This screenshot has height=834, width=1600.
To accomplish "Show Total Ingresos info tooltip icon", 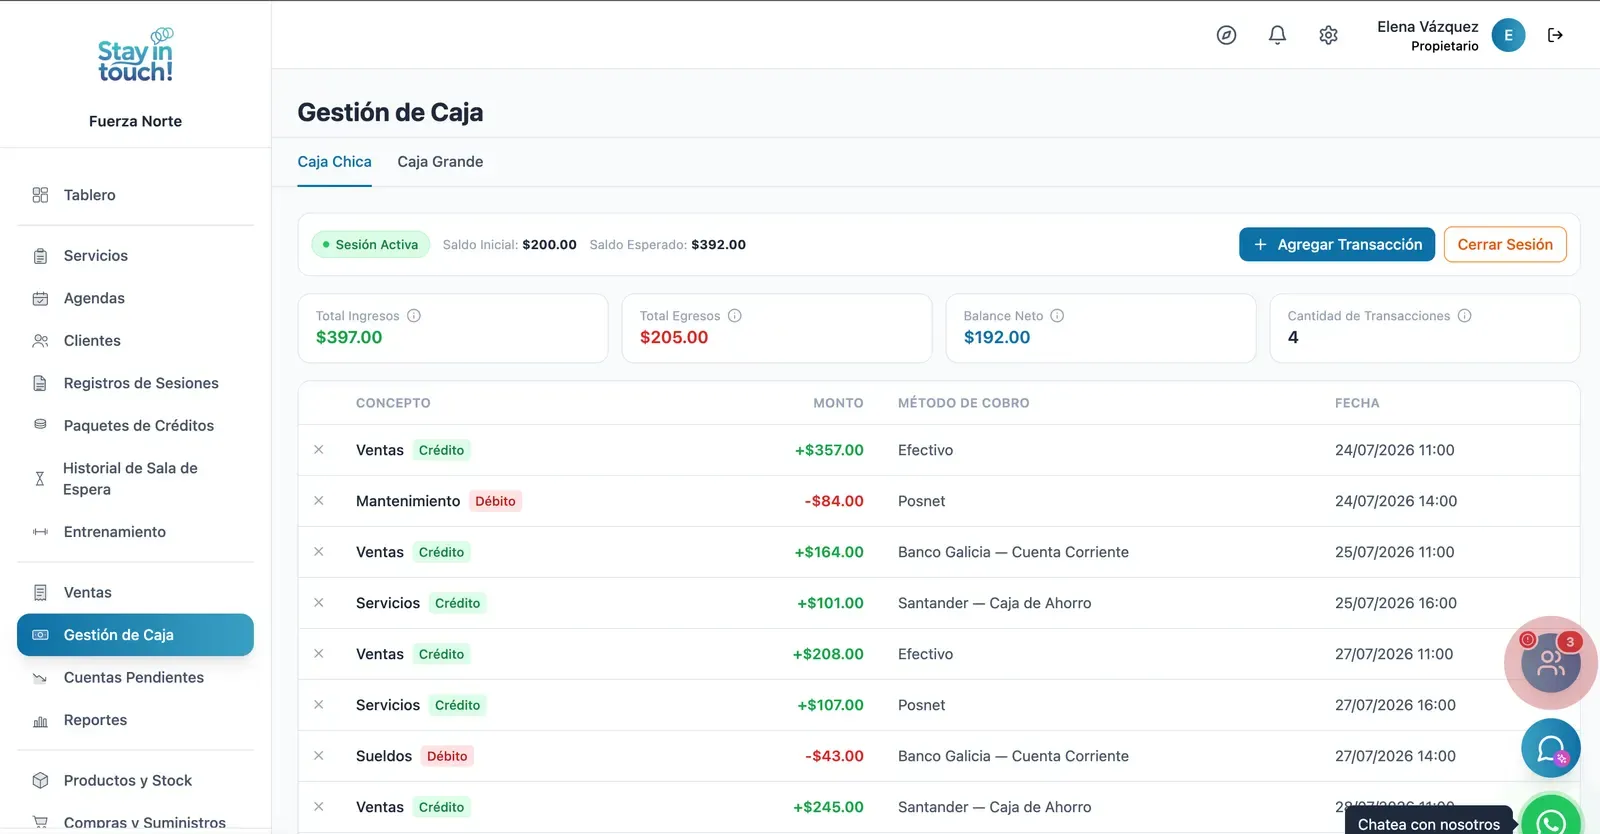I will [414, 316].
